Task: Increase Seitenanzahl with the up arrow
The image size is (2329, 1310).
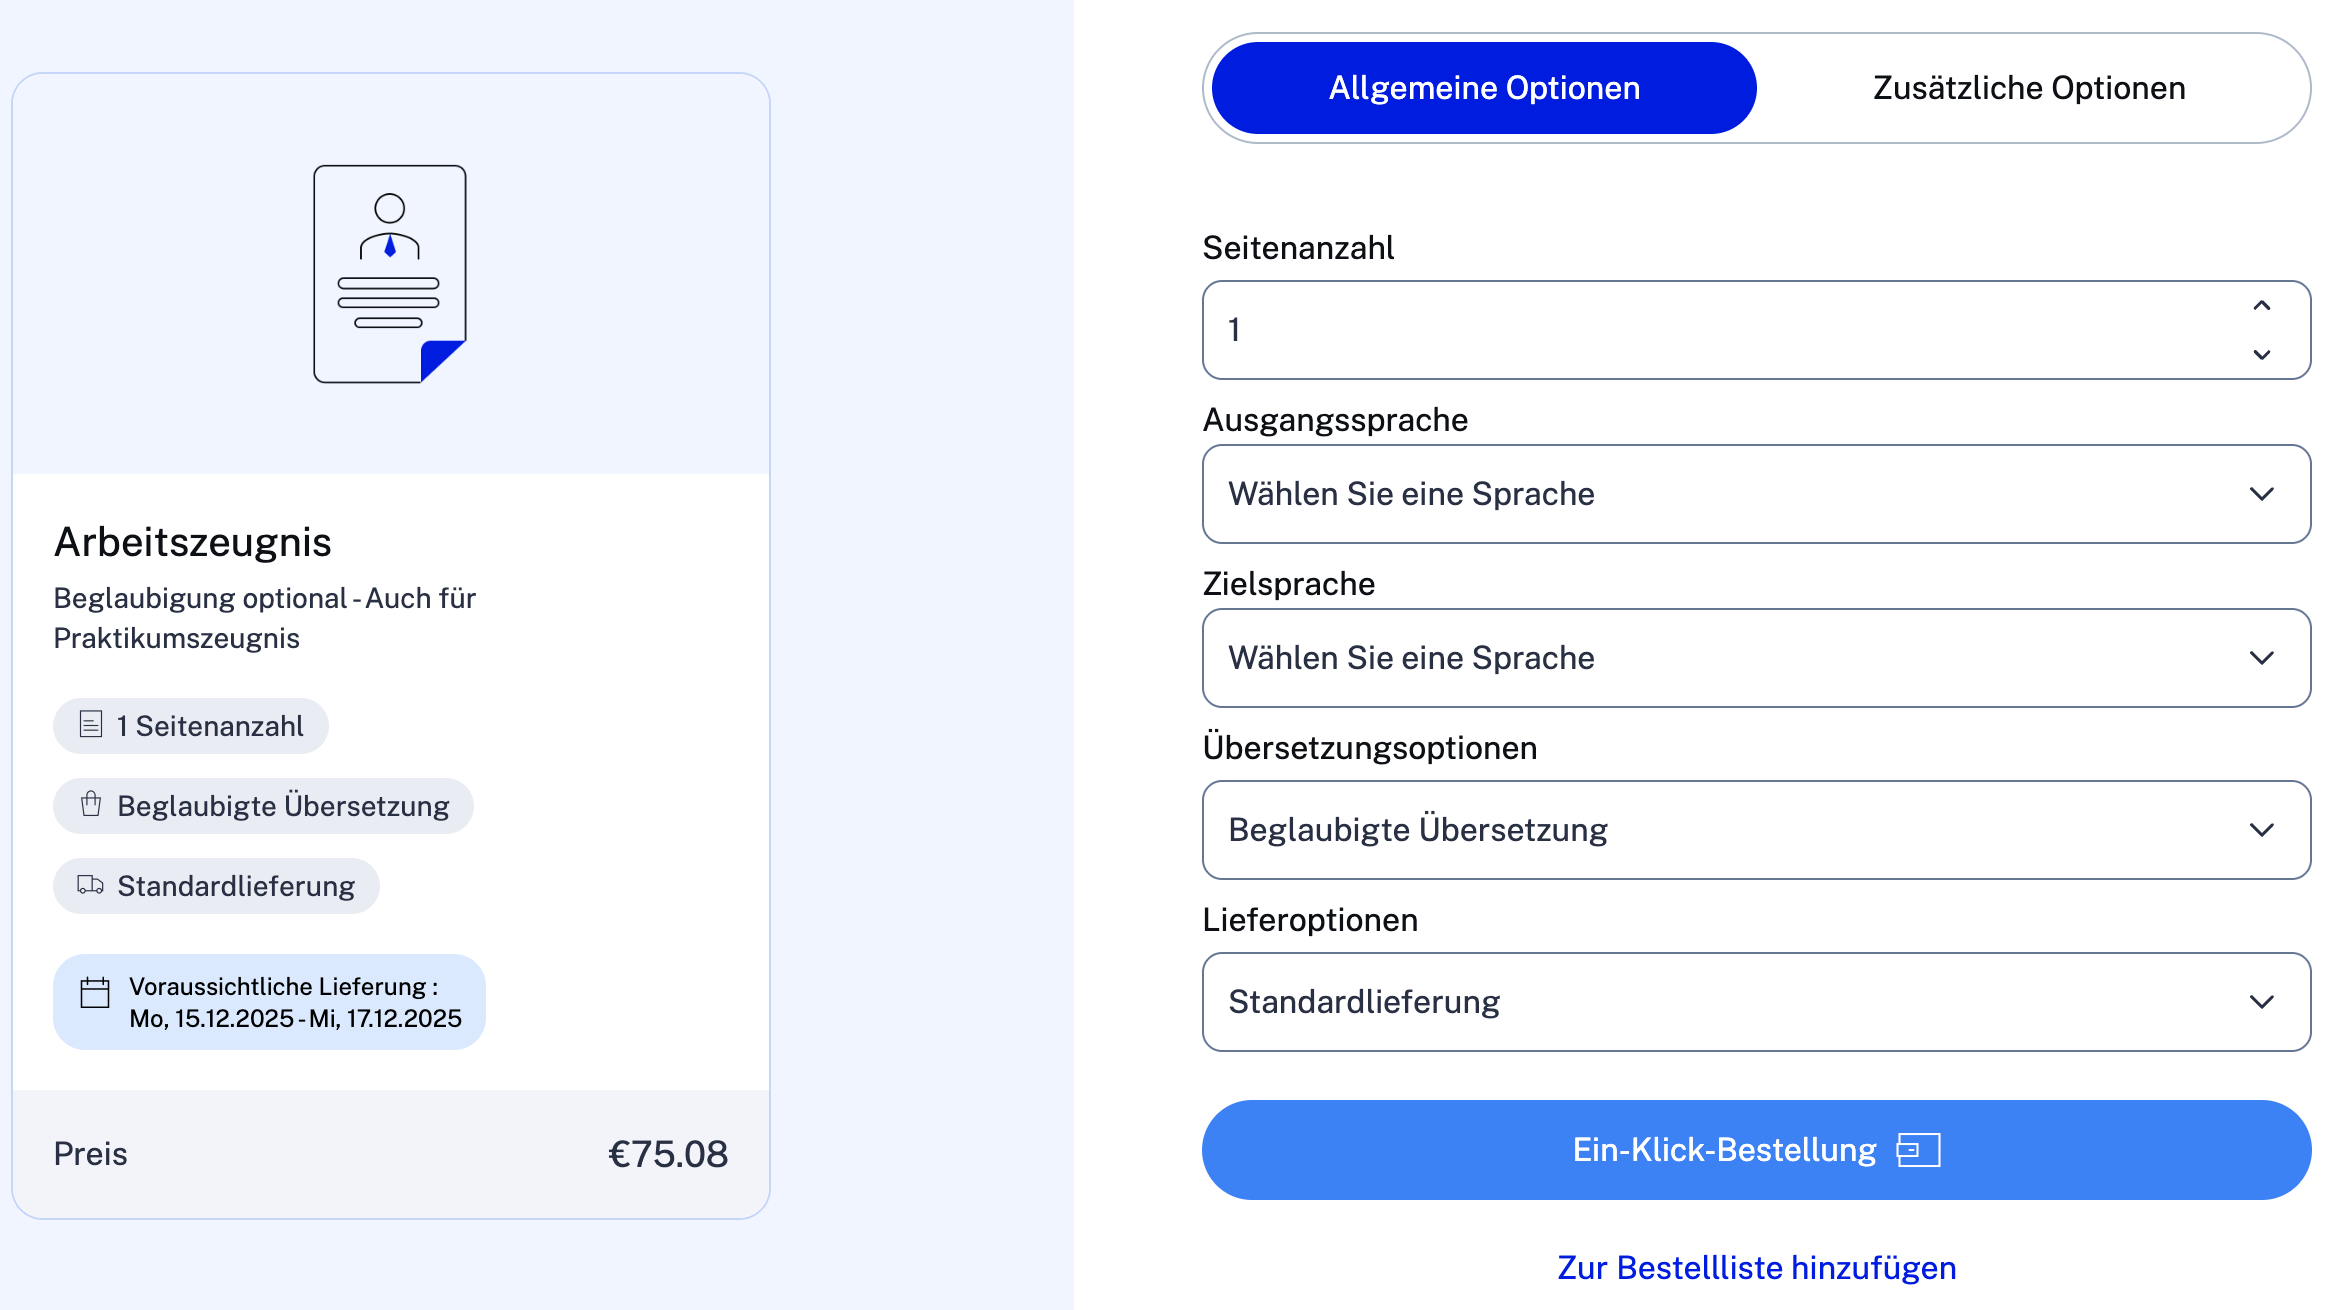Action: coord(2263,306)
